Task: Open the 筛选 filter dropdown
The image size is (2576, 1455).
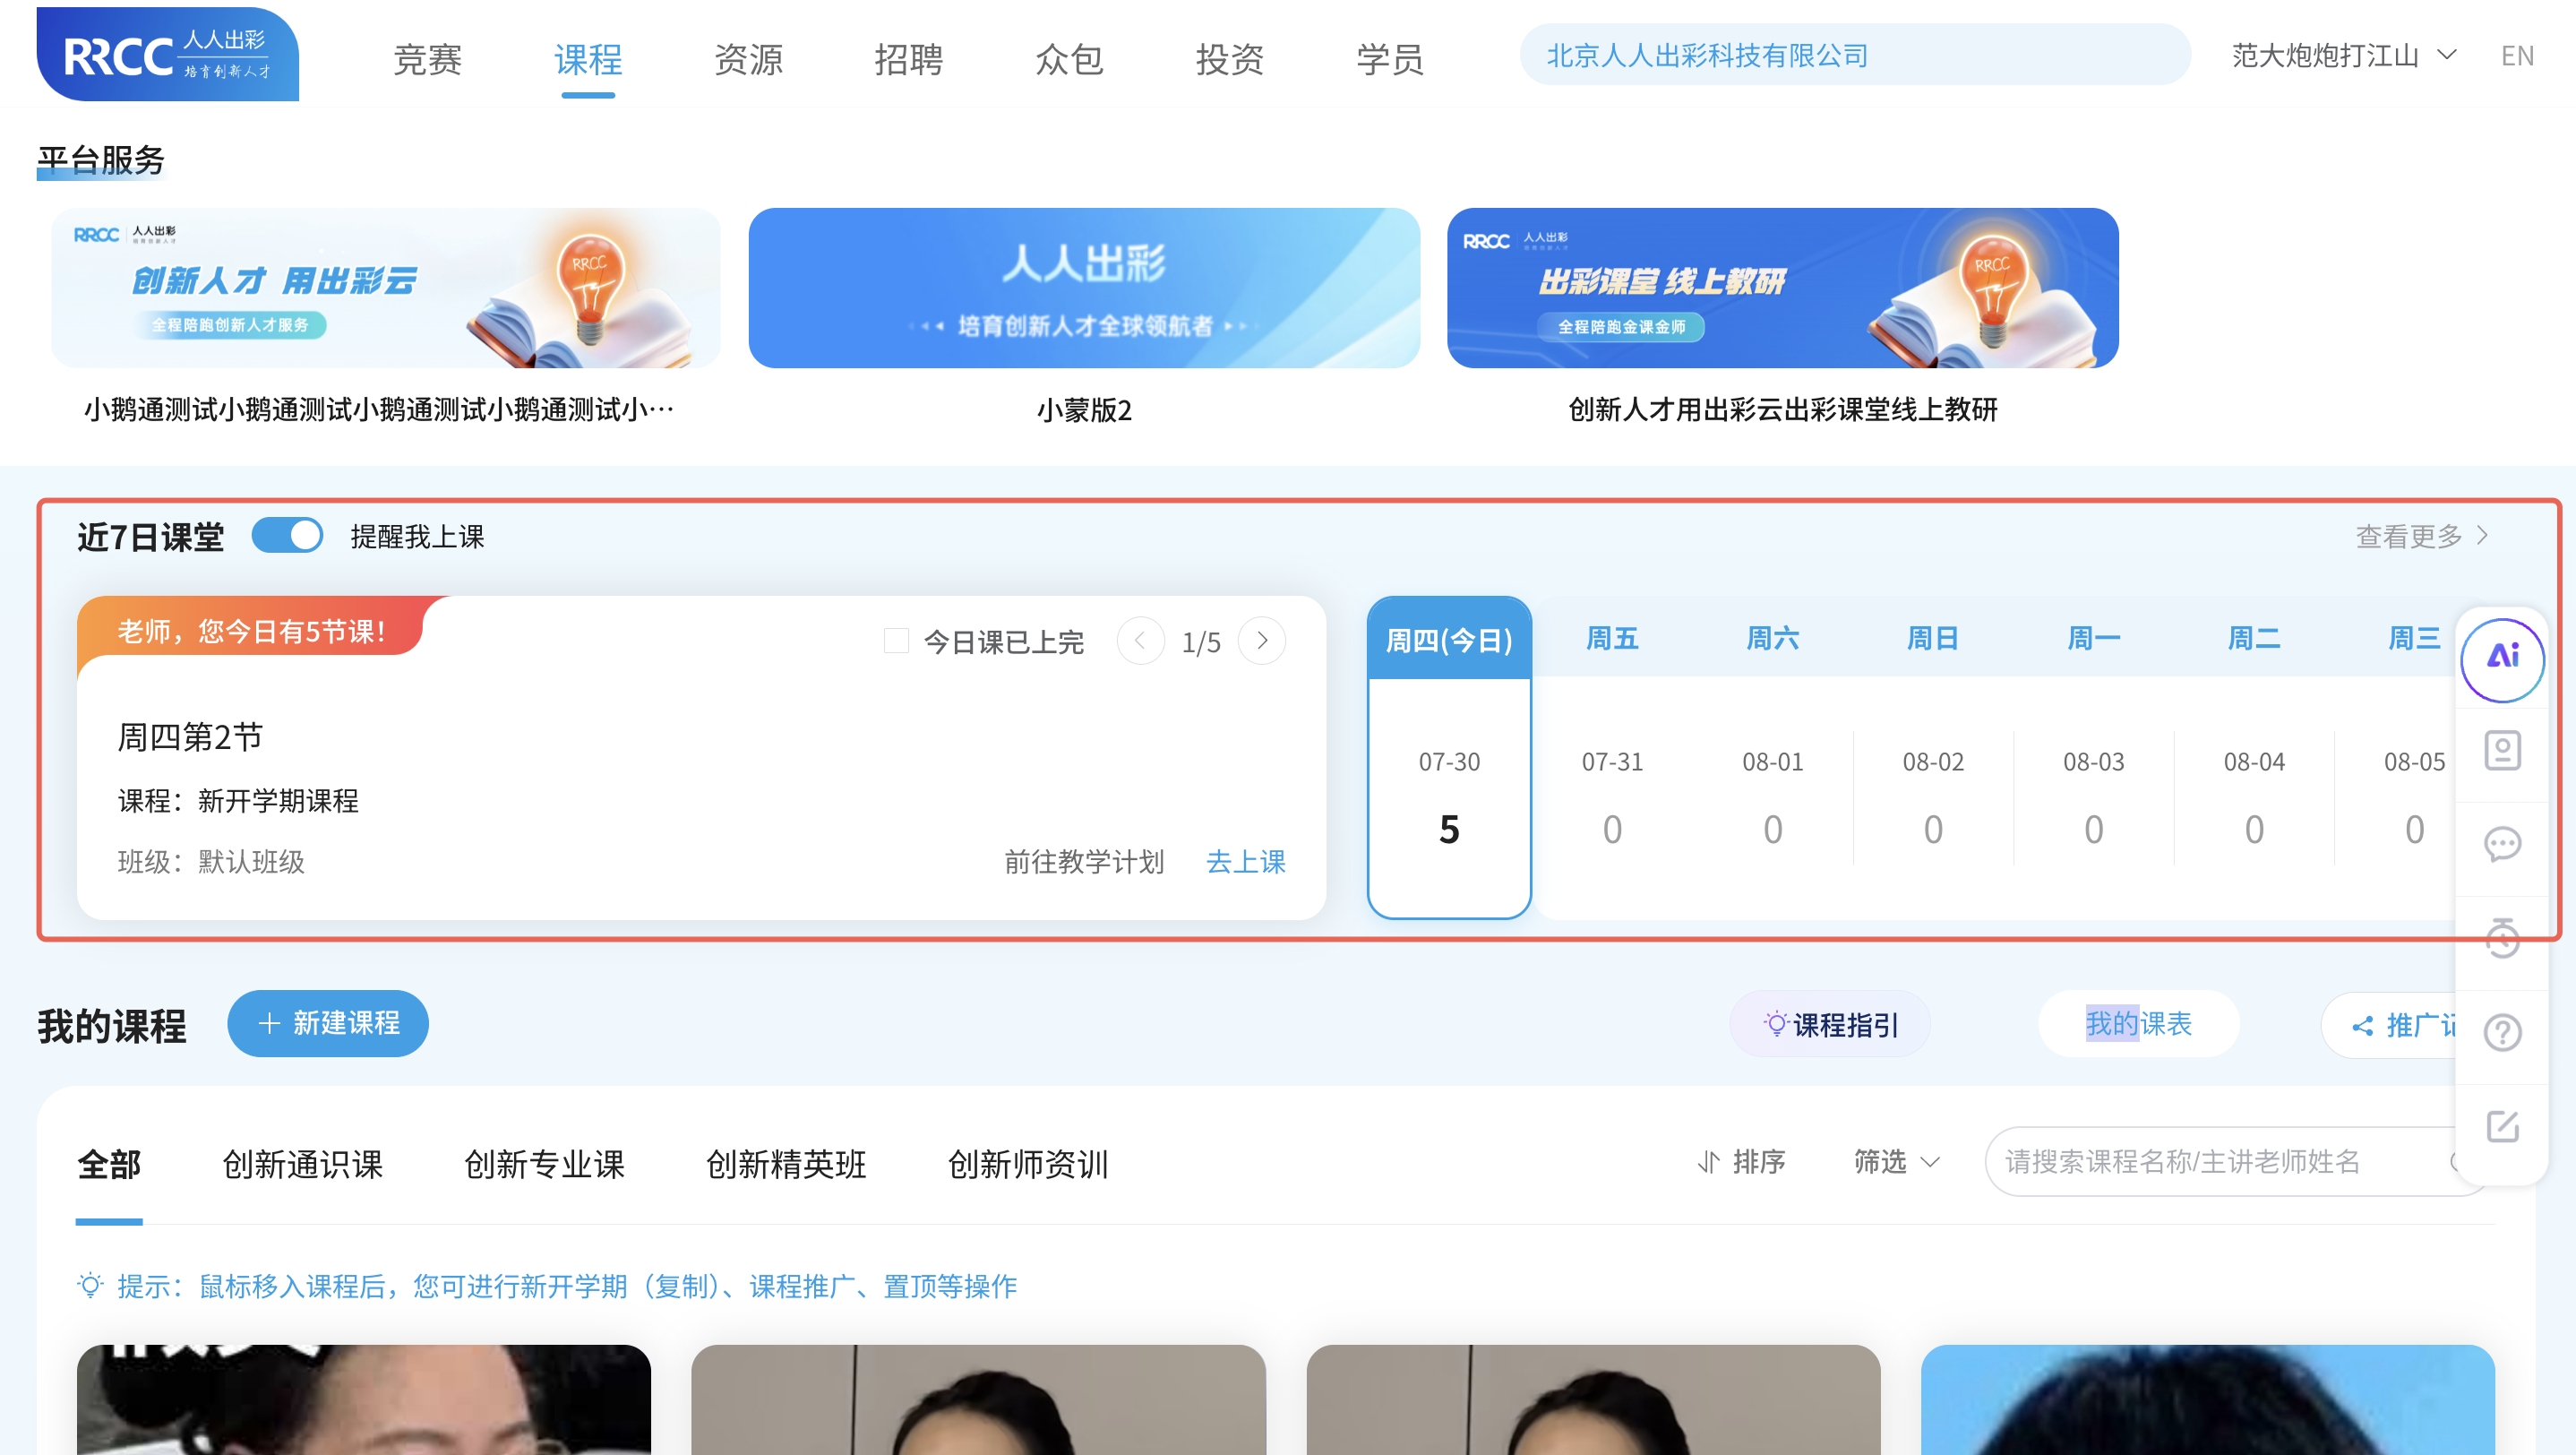Action: pos(1897,1162)
